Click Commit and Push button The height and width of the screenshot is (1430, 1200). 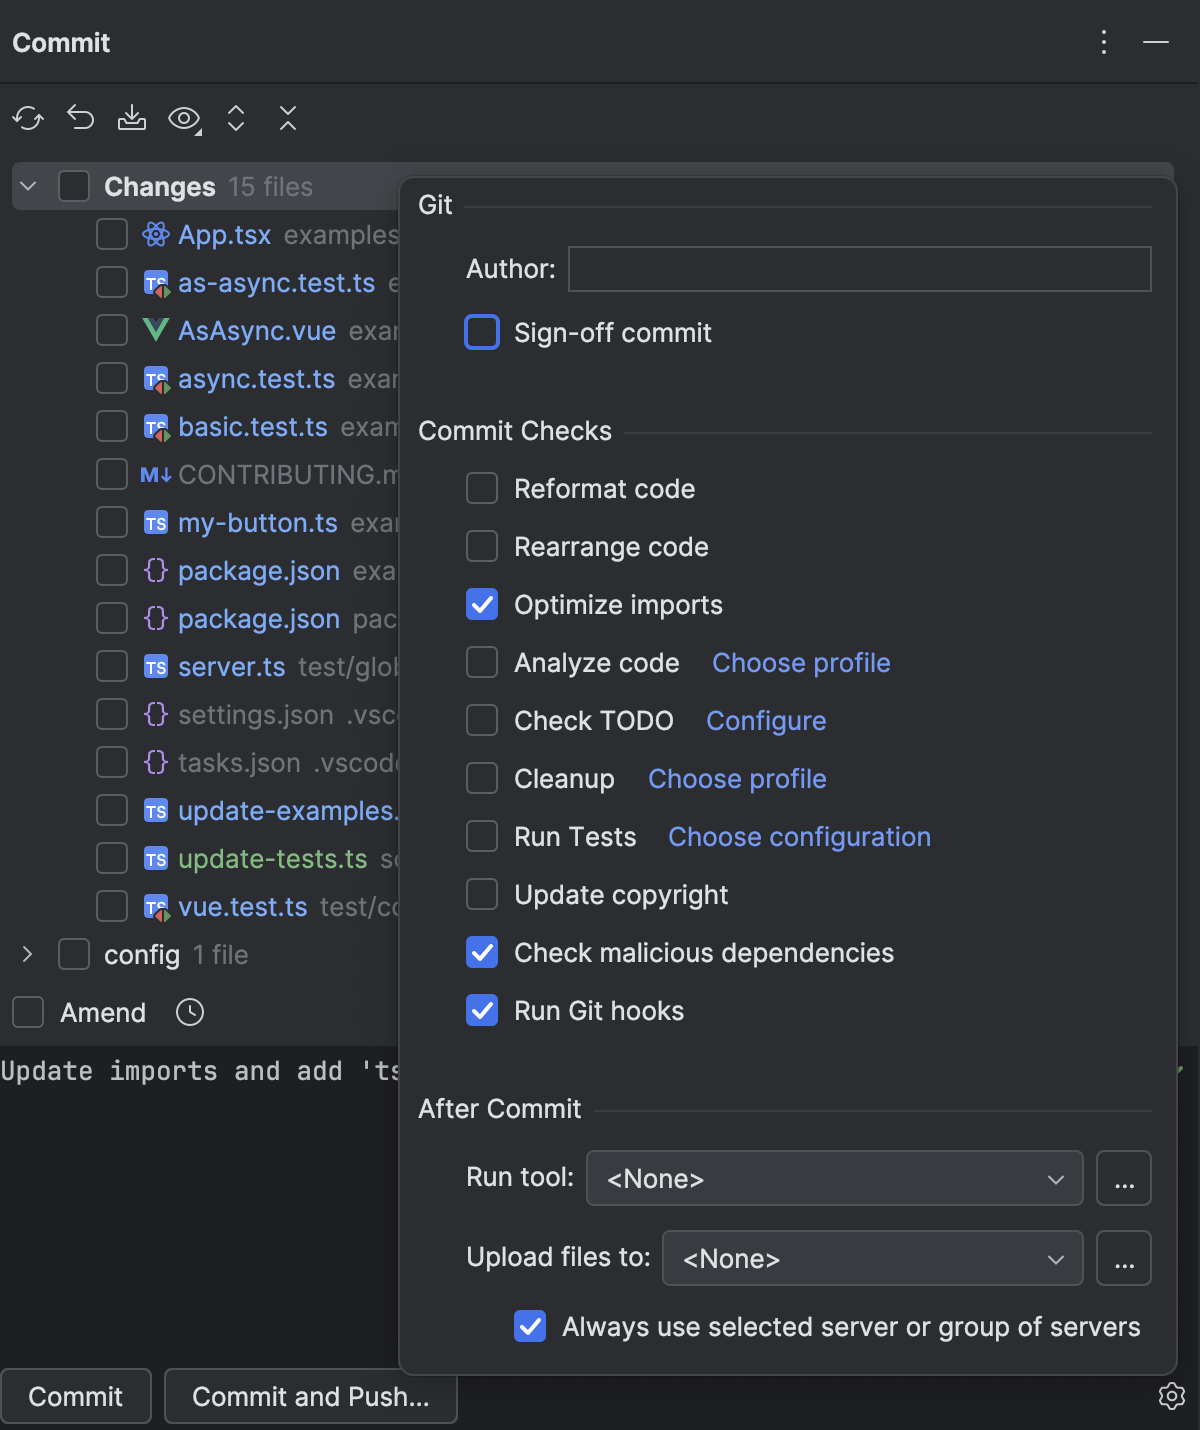(310, 1396)
